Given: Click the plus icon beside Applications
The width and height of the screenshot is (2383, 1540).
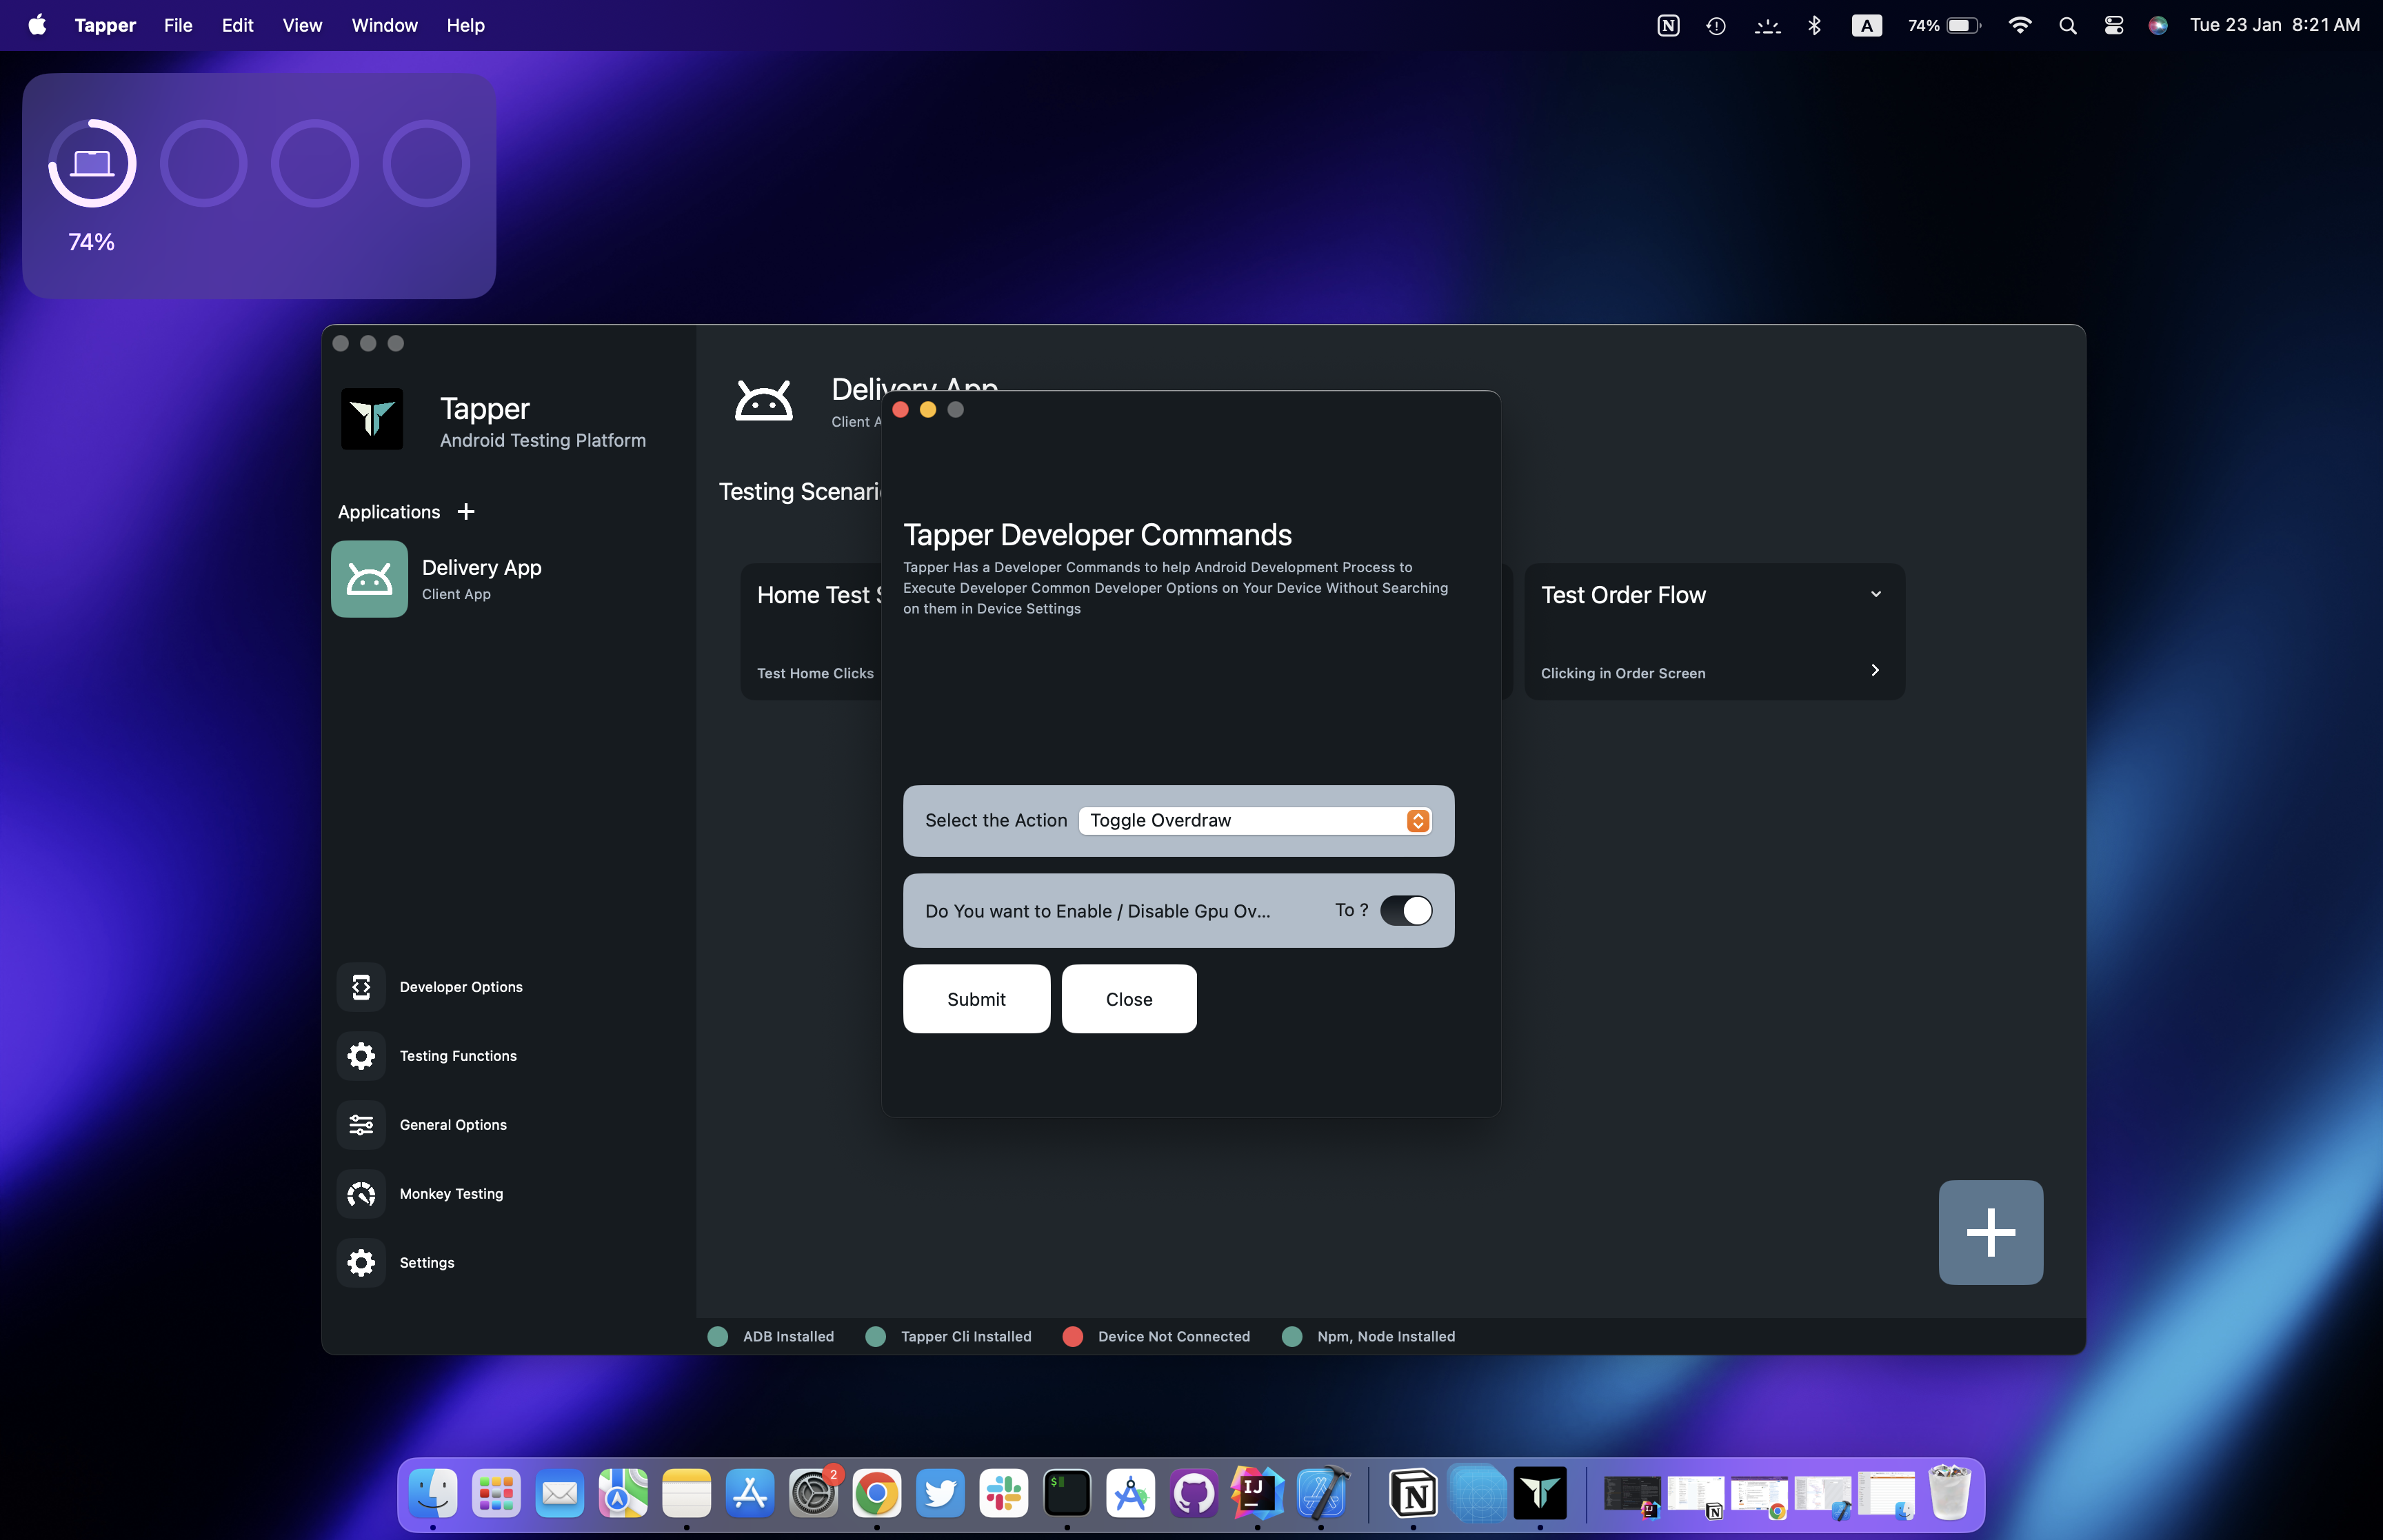Looking at the screenshot, I should [466, 512].
